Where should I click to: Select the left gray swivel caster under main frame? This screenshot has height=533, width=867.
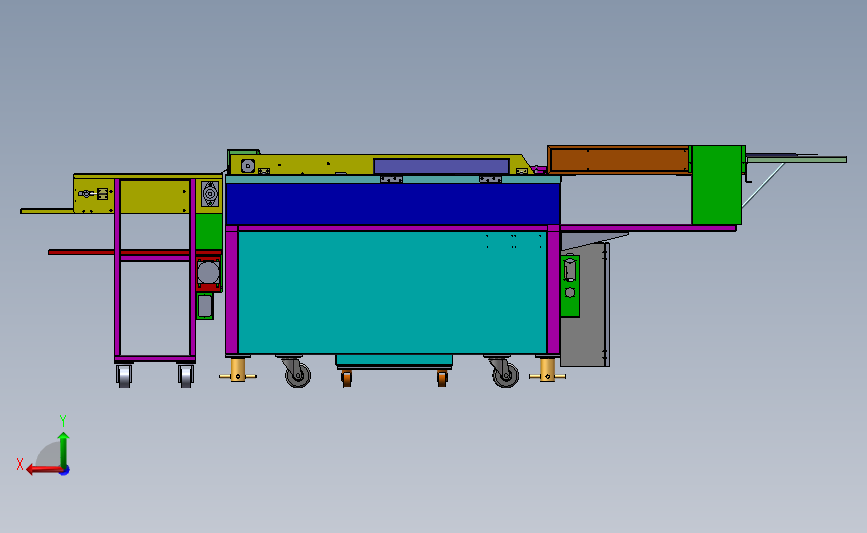point(295,372)
